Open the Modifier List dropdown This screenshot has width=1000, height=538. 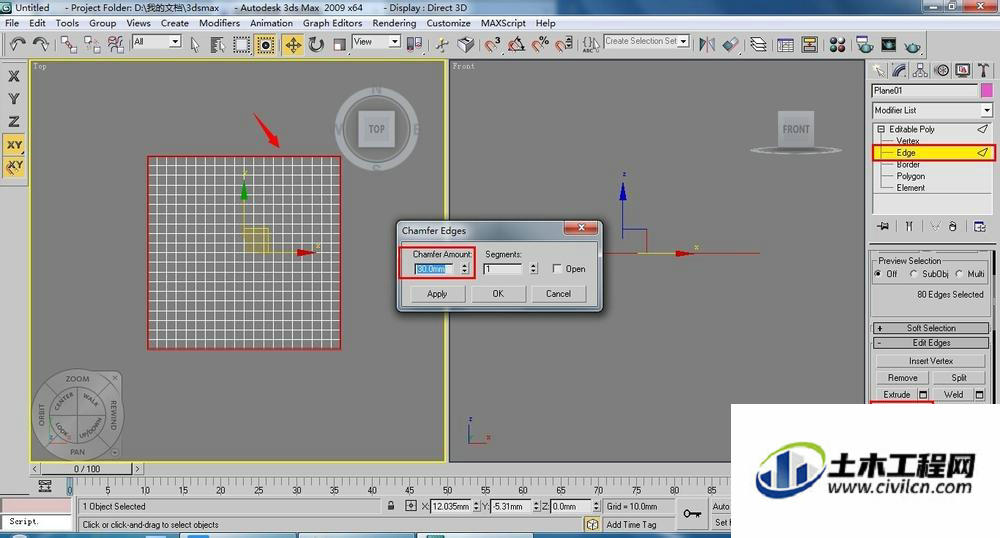986,110
